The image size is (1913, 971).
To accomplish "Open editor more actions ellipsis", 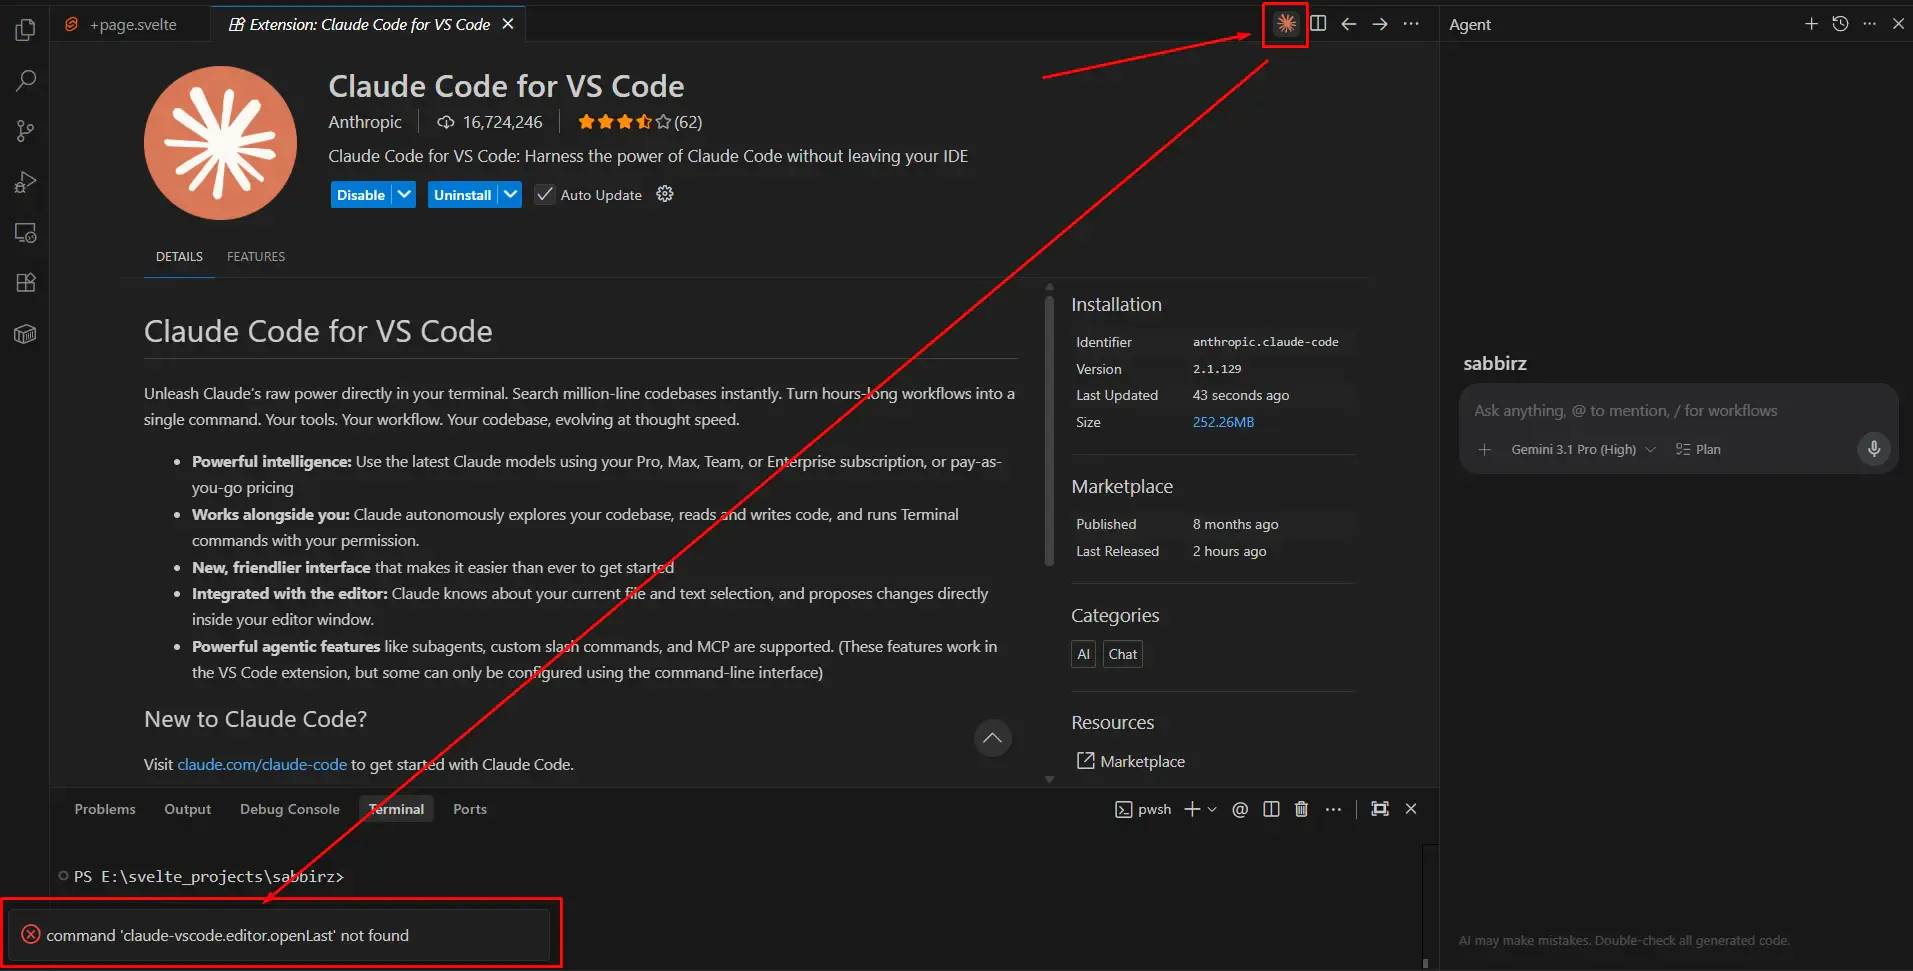I will coord(1411,24).
